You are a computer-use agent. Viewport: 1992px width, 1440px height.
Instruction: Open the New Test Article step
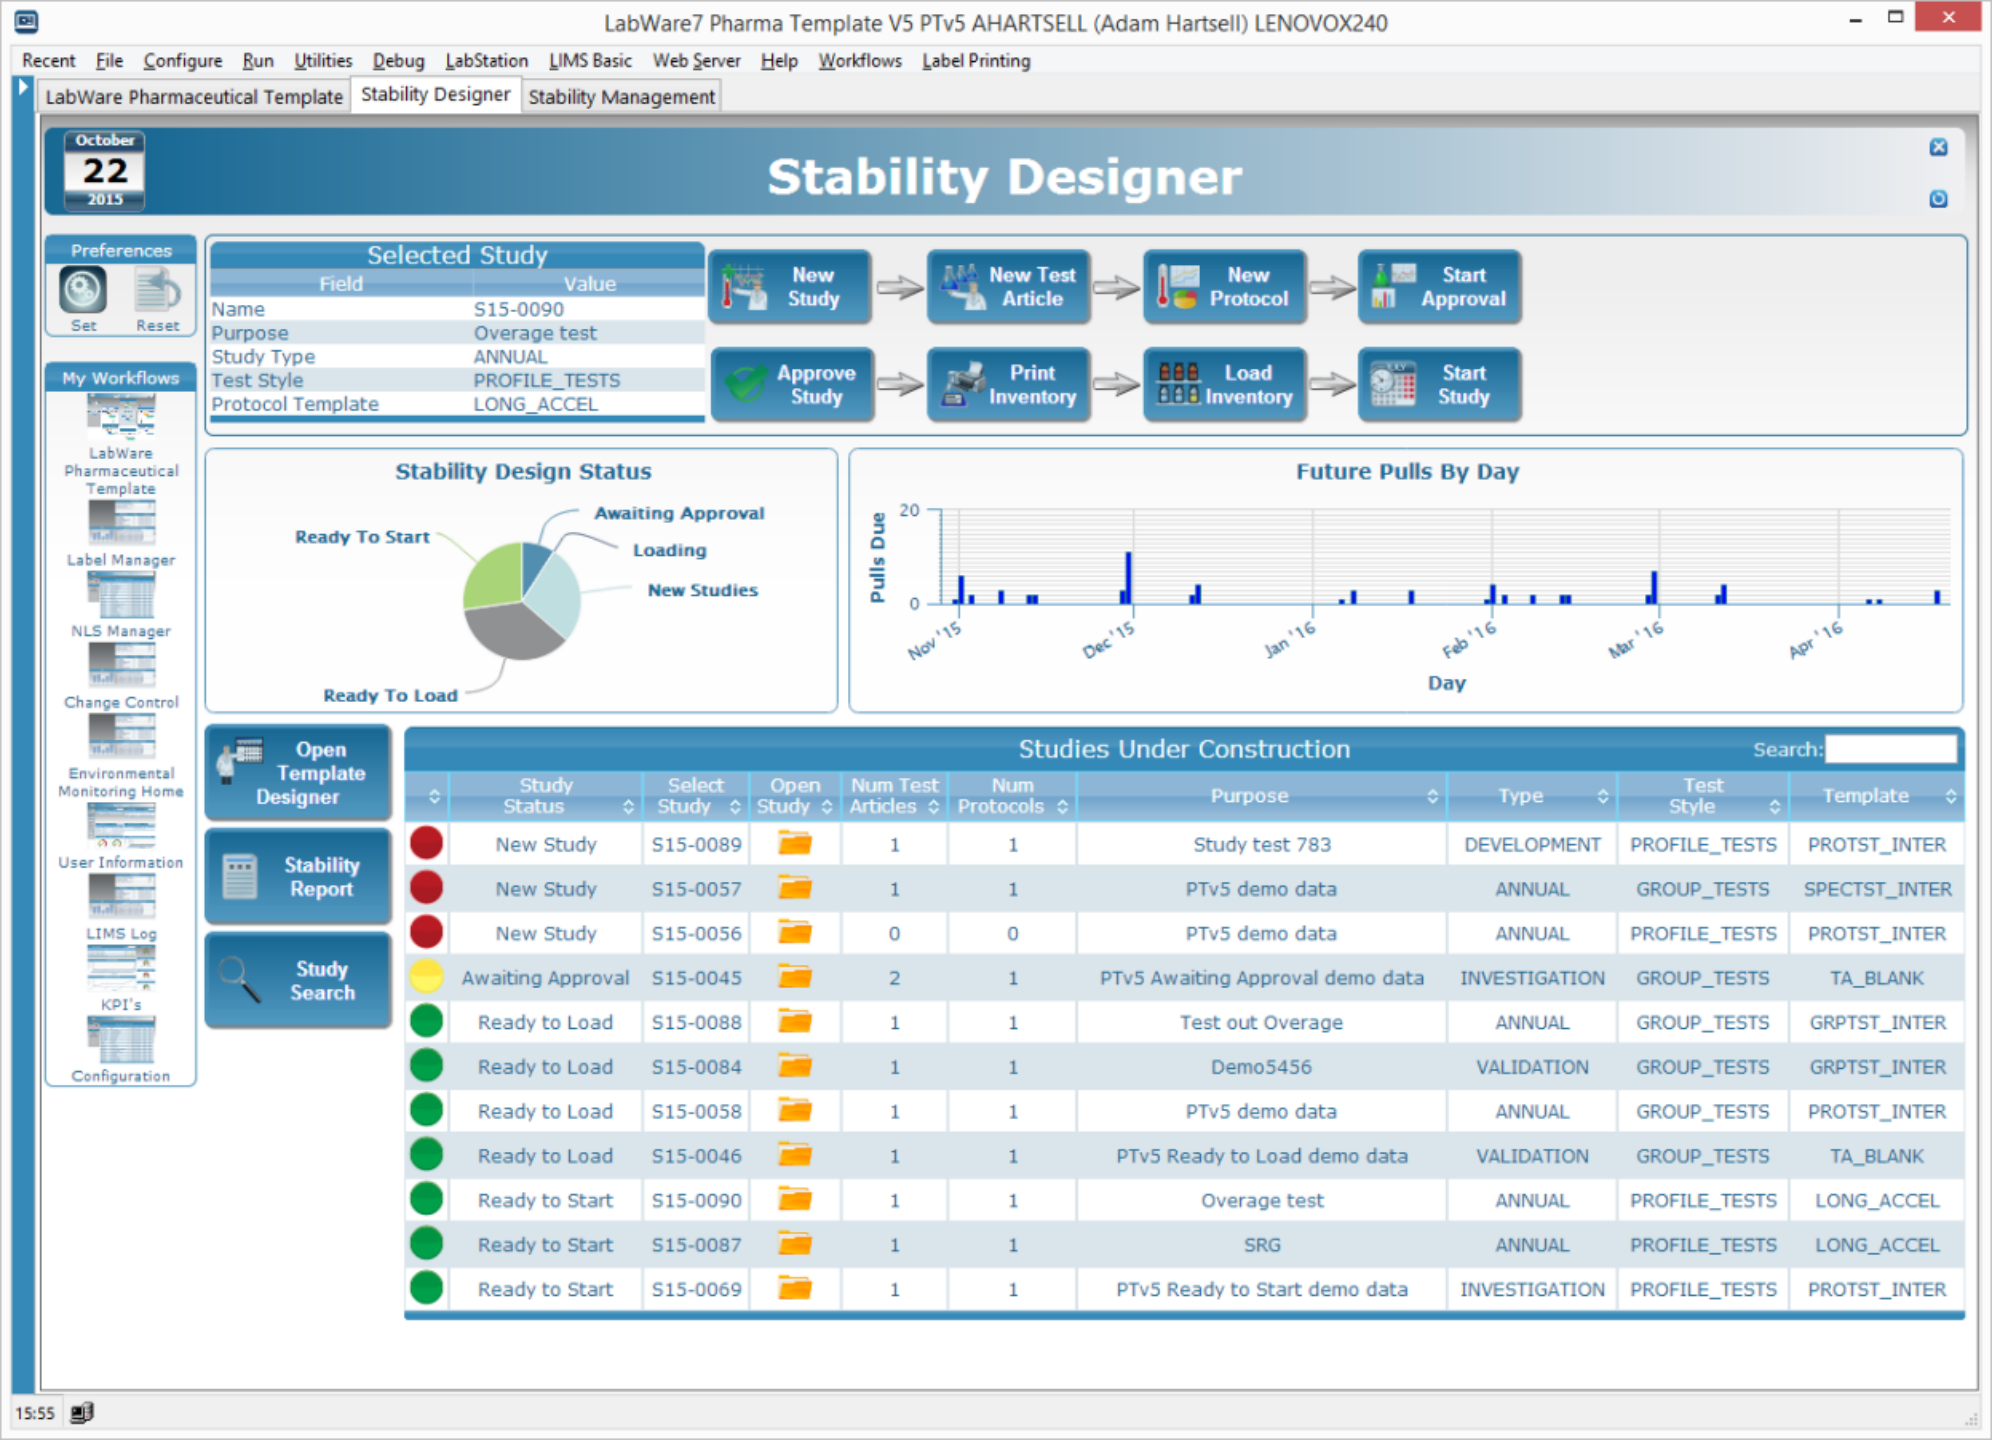(1008, 287)
